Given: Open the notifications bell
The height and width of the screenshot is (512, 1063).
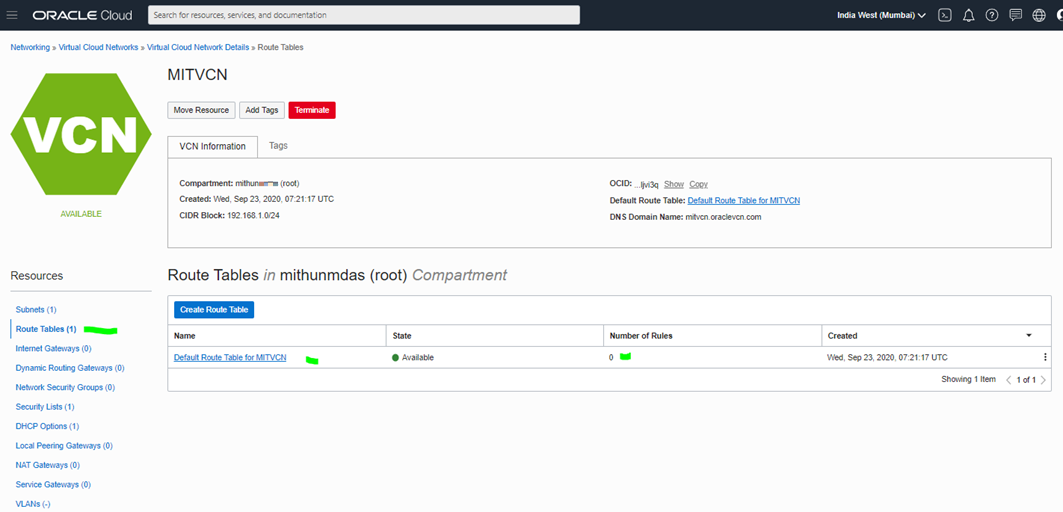Looking at the screenshot, I should point(968,15).
